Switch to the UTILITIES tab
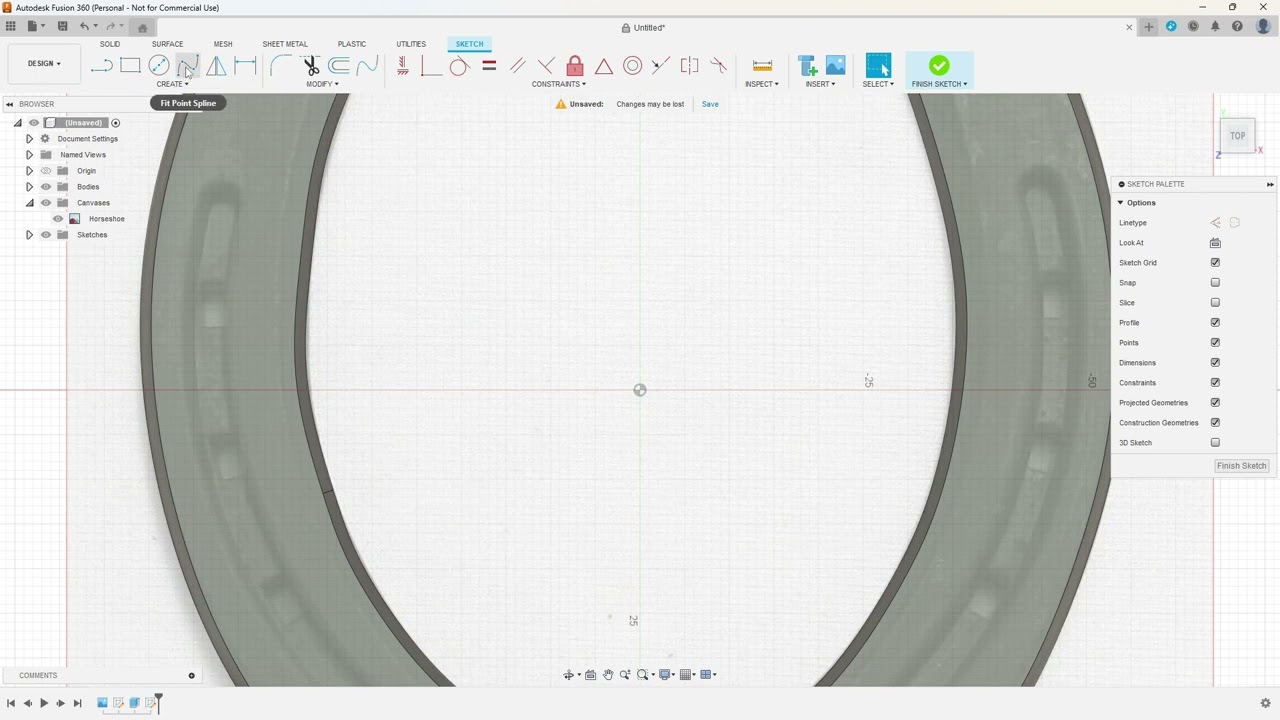This screenshot has width=1280, height=720. coord(411,44)
